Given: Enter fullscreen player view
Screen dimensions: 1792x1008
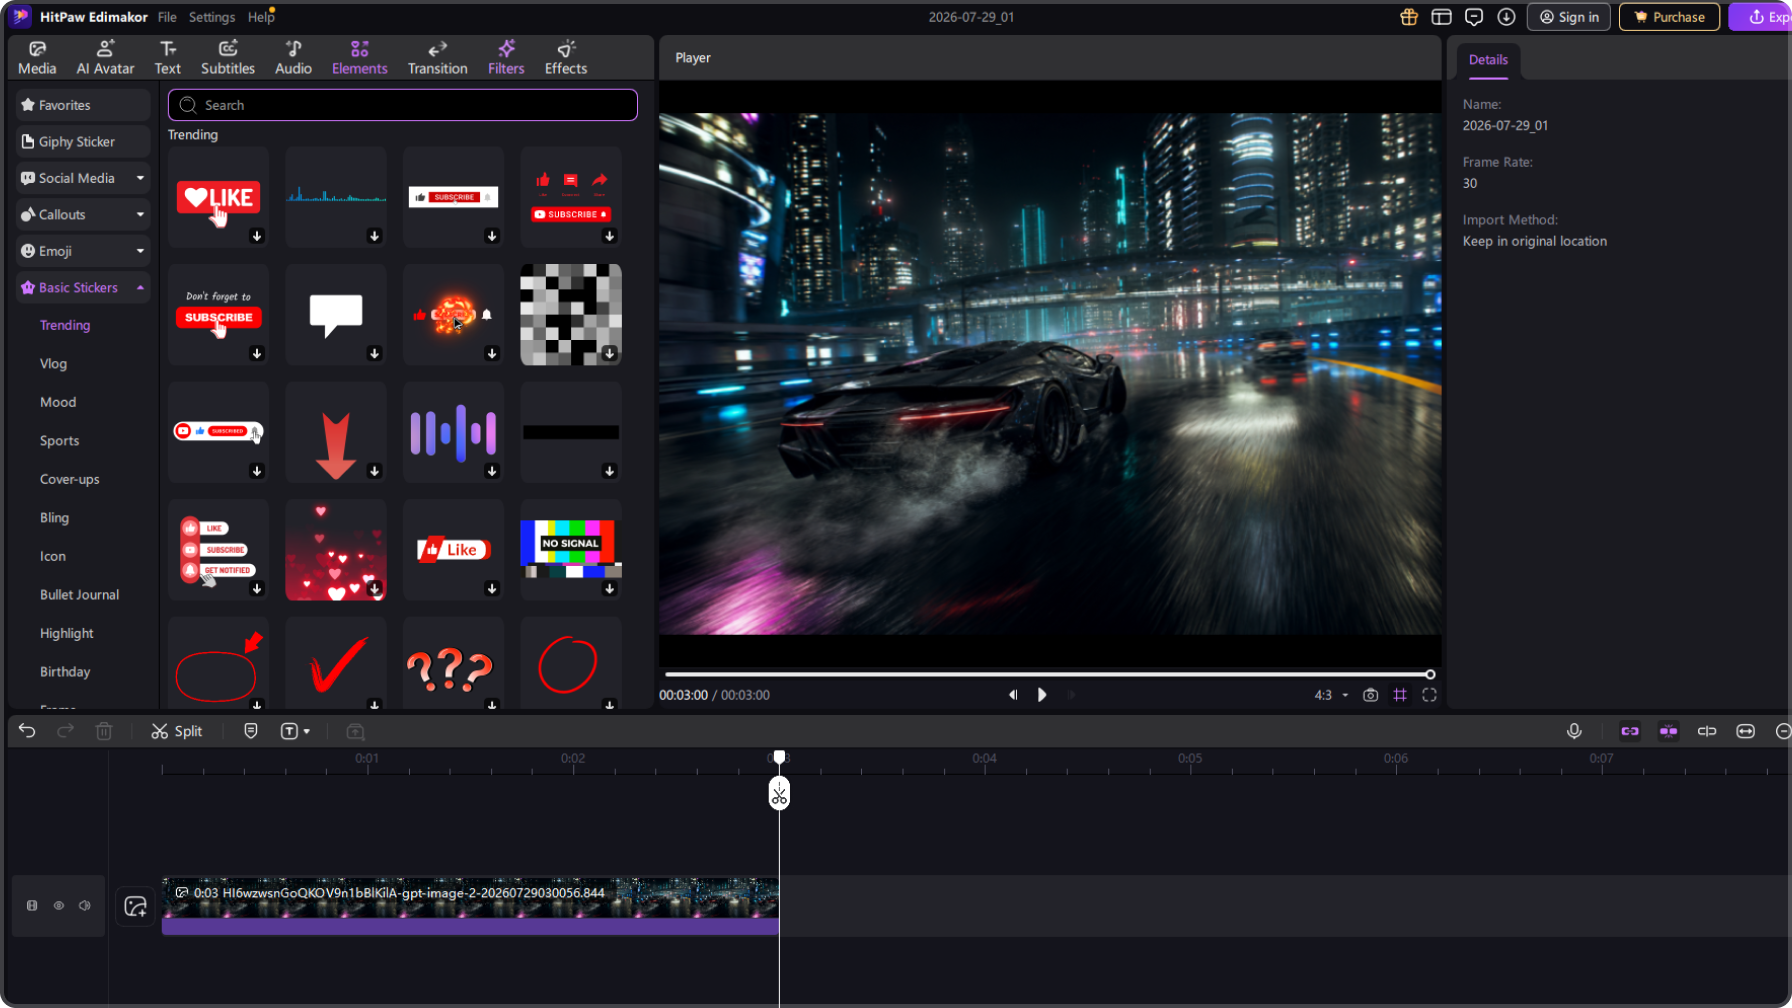Looking at the screenshot, I should 1430,695.
